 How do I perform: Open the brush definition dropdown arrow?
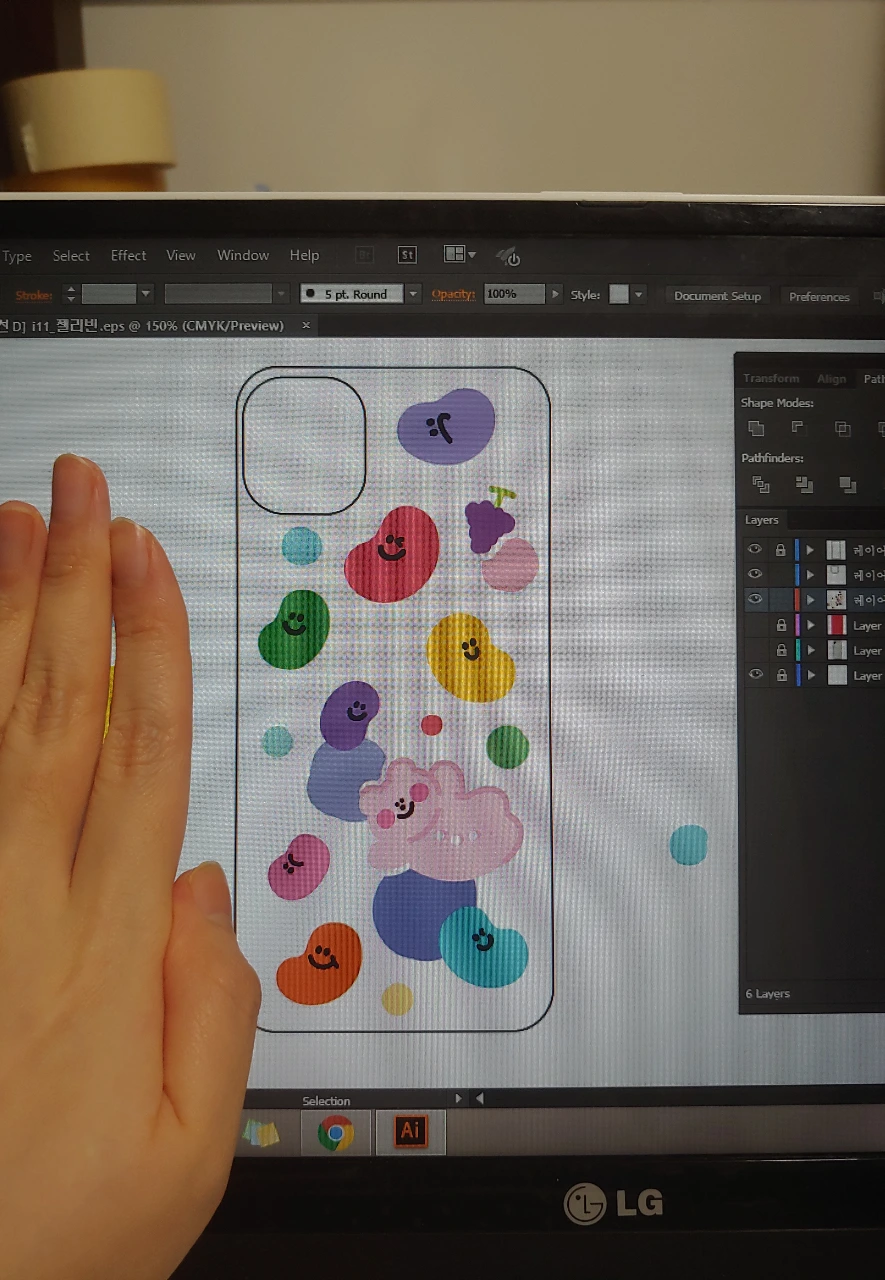pyautogui.click(x=413, y=294)
